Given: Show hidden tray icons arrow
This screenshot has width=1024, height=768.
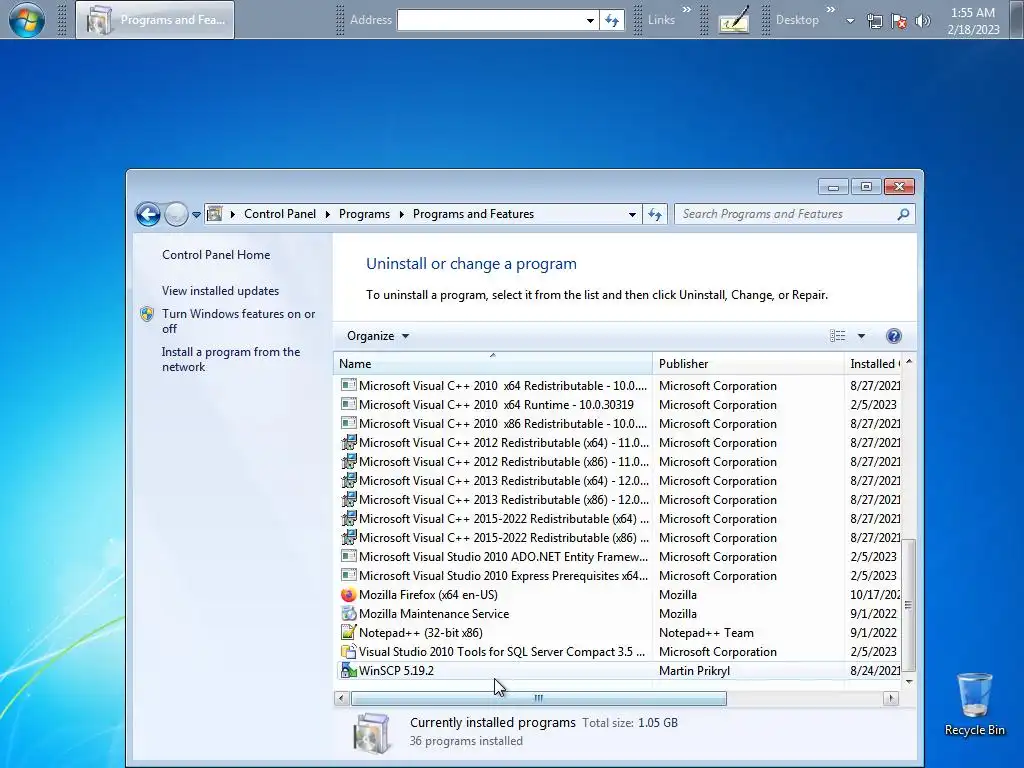Looking at the screenshot, I should point(850,21).
